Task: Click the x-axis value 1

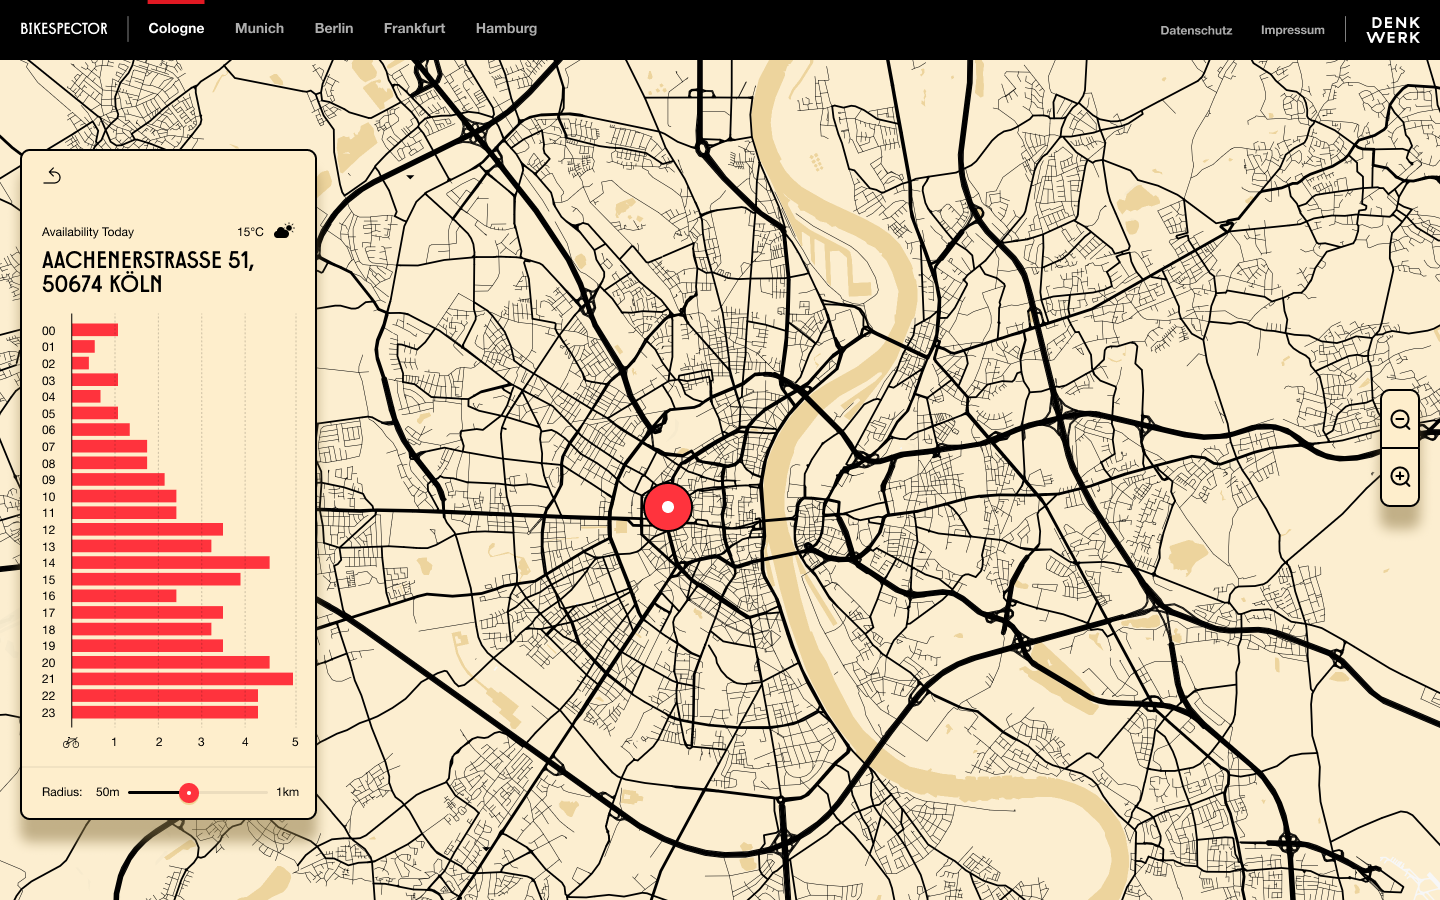Action: 114,742
